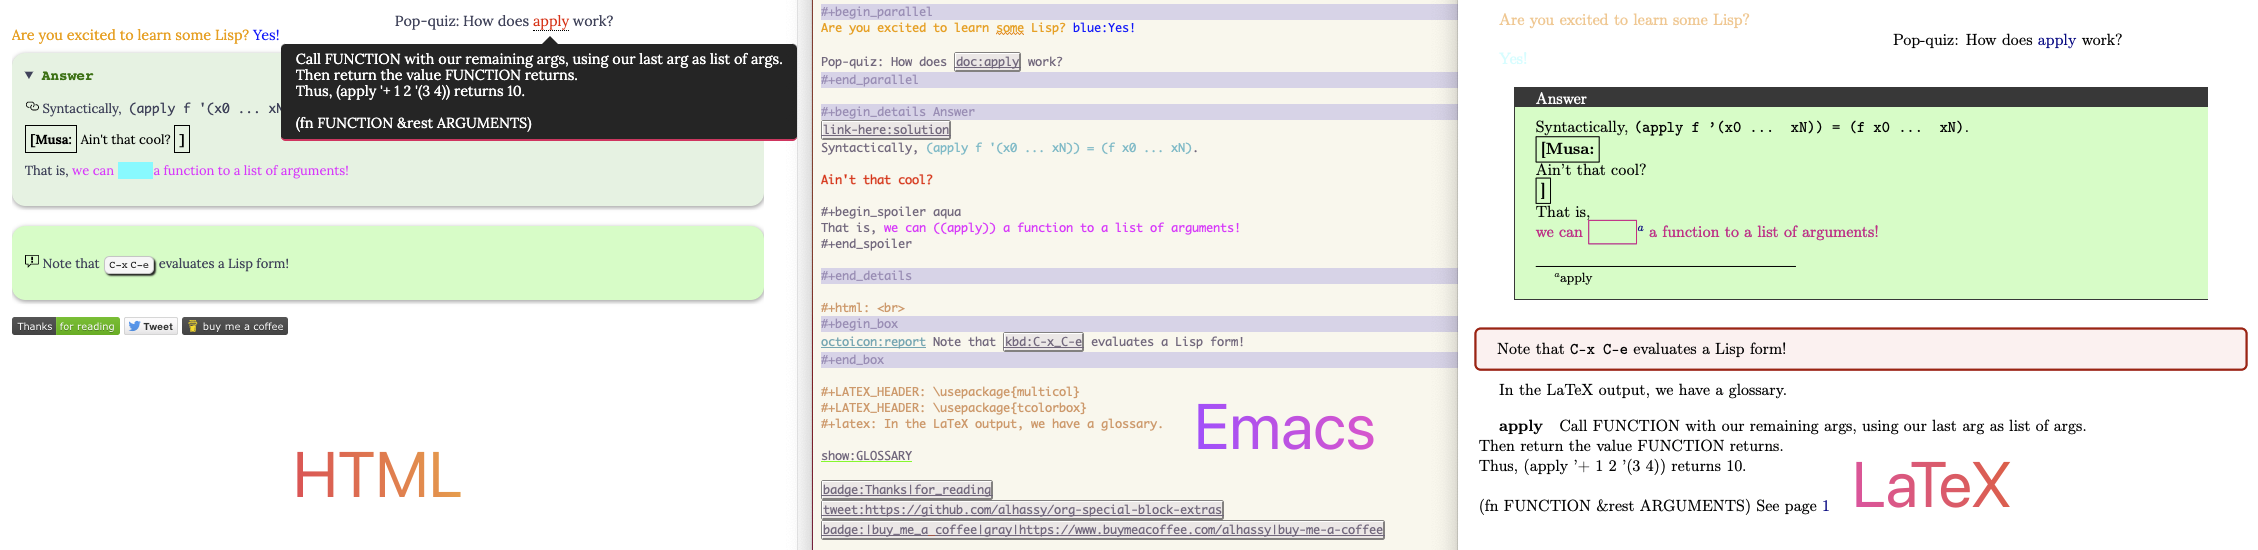The width and height of the screenshot is (2258, 550).
Task: Click the 'octoicon:report' link in Emacs
Action: click(x=873, y=342)
